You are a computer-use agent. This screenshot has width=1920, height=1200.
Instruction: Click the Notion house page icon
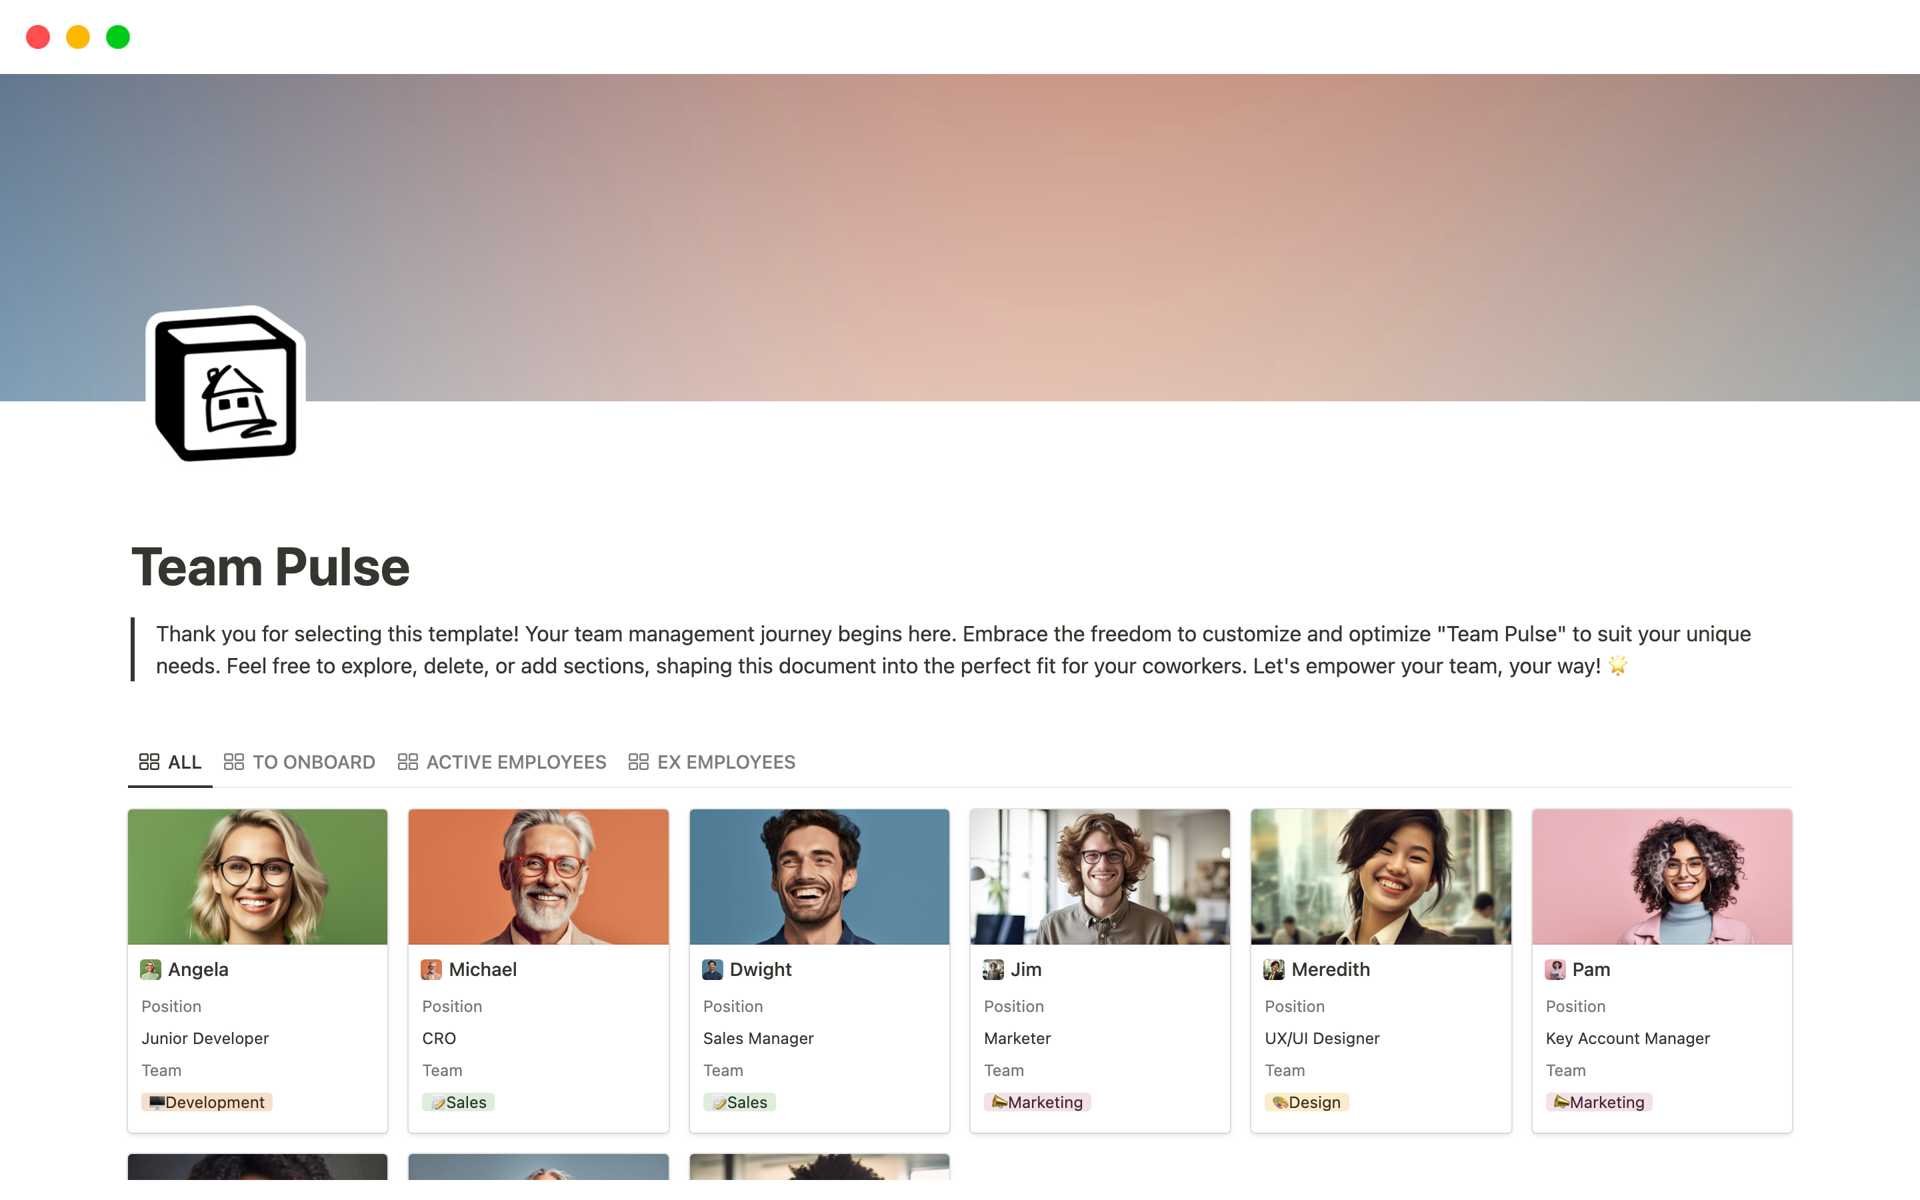(x=226, y=386)
